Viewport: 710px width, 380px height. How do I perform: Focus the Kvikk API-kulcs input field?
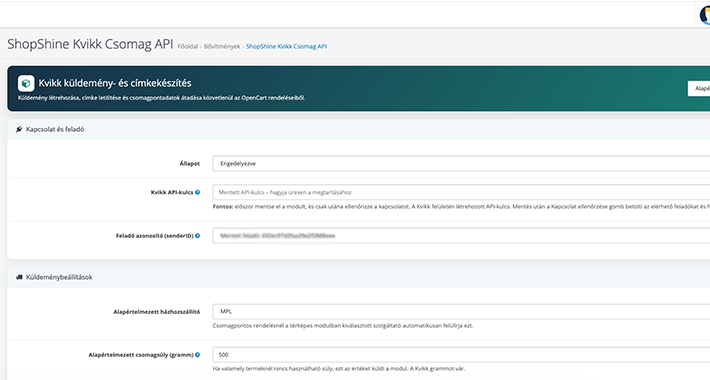click(461, 192)
